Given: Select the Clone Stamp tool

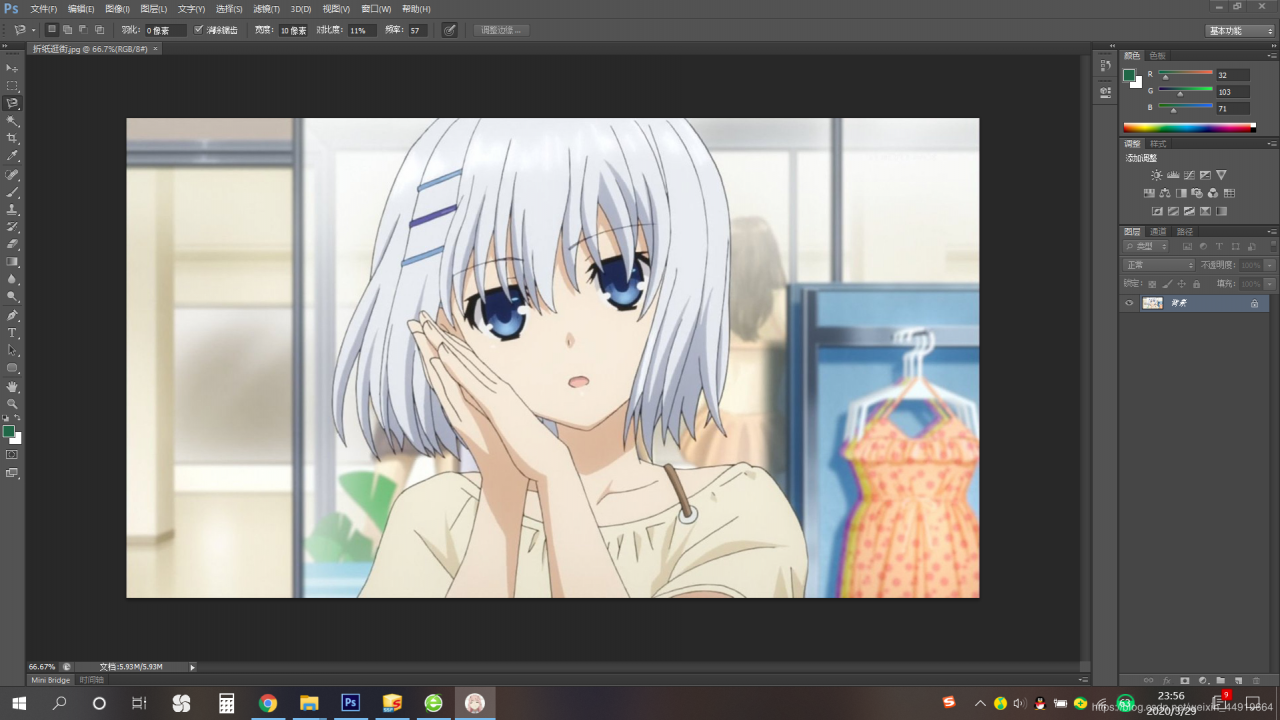Looking at the screenshot, I should [12, 210].
